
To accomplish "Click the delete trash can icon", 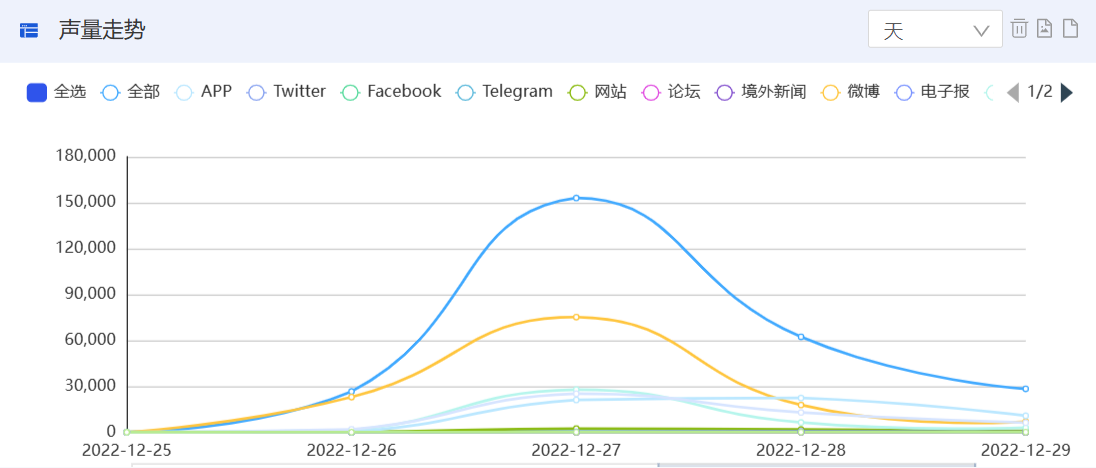I will 1020,29.
